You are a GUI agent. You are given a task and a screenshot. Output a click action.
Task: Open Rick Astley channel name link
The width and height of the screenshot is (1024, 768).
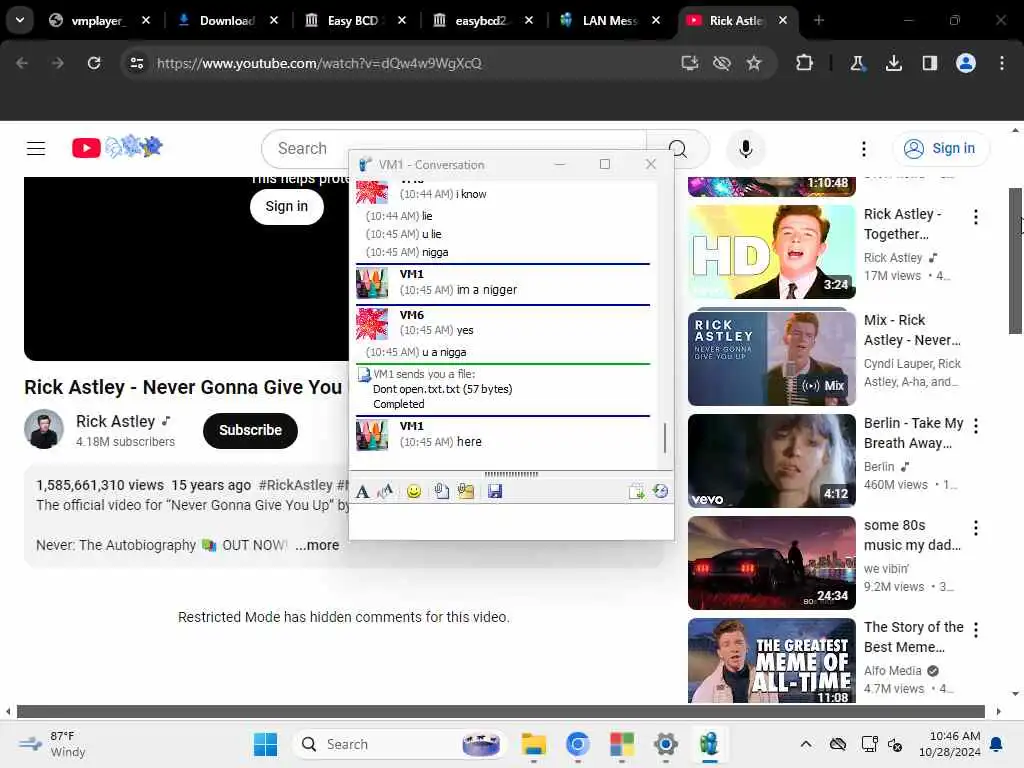116,421
